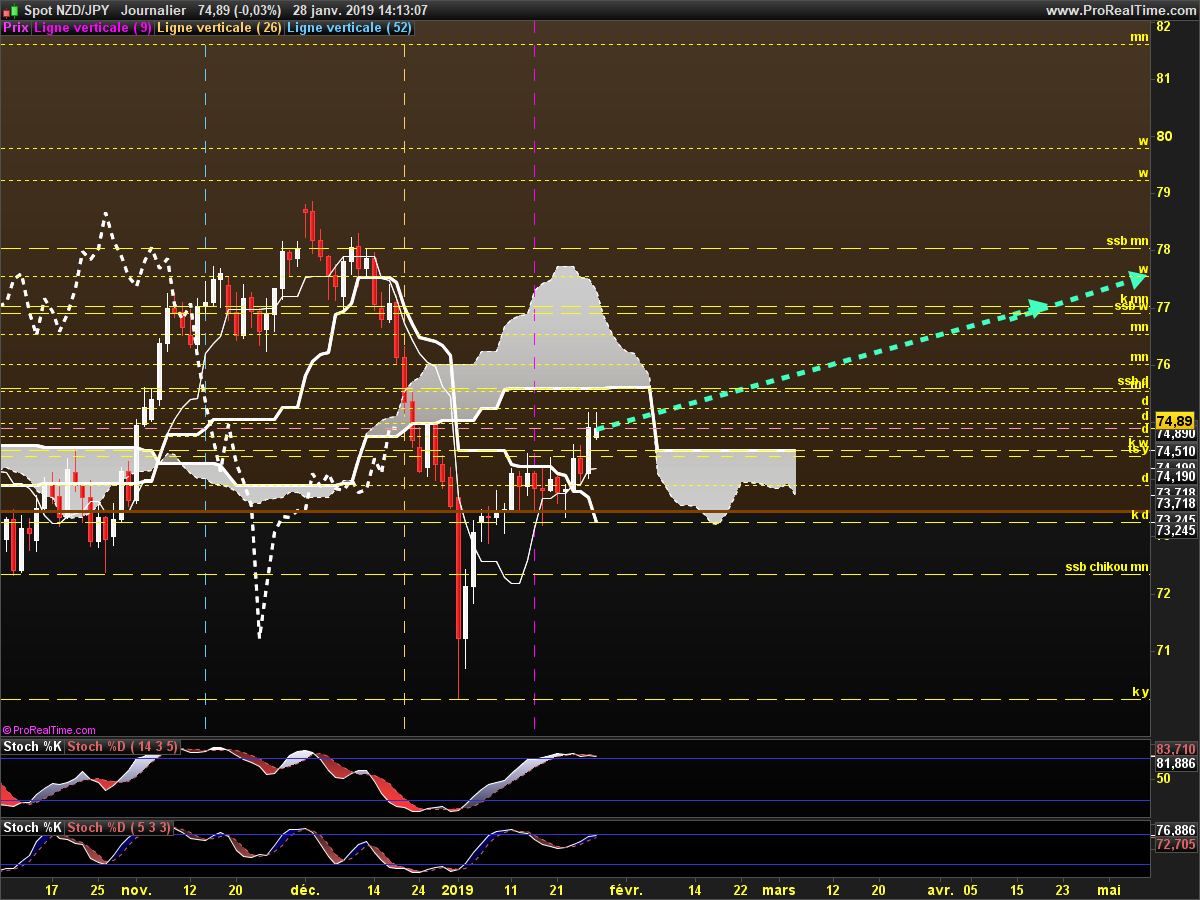This screenshot has height=900, width=1200.
Task: Click the Stoch %D (5 3 3) label
Action: (119, 828)
